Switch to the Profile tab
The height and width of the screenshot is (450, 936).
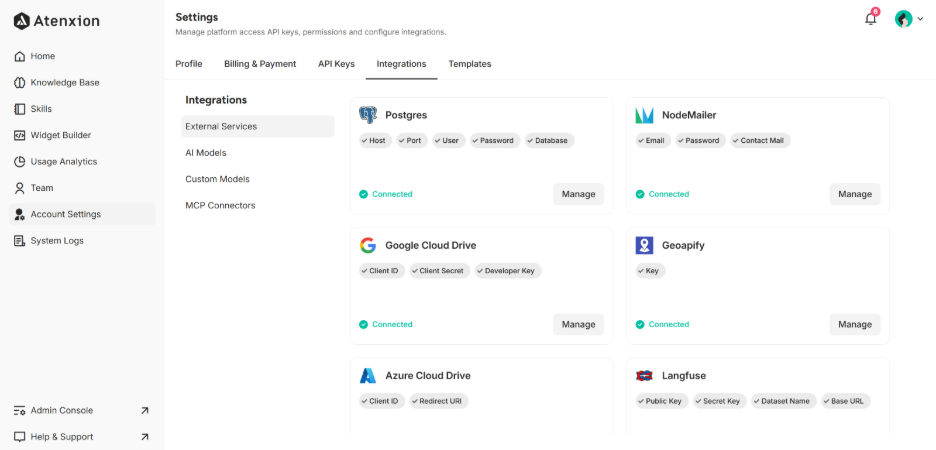point(189,64)
